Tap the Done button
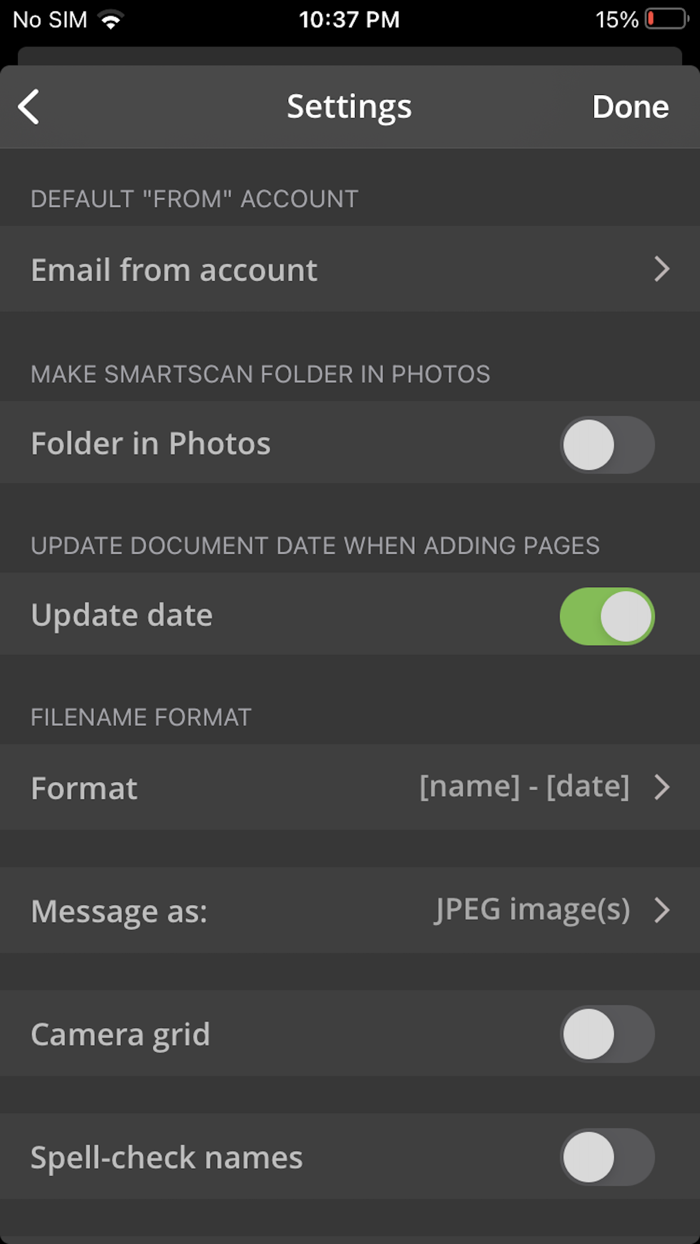Image resolution: width=700 pixels, height=1244 pixels. [x=630, y=106]
